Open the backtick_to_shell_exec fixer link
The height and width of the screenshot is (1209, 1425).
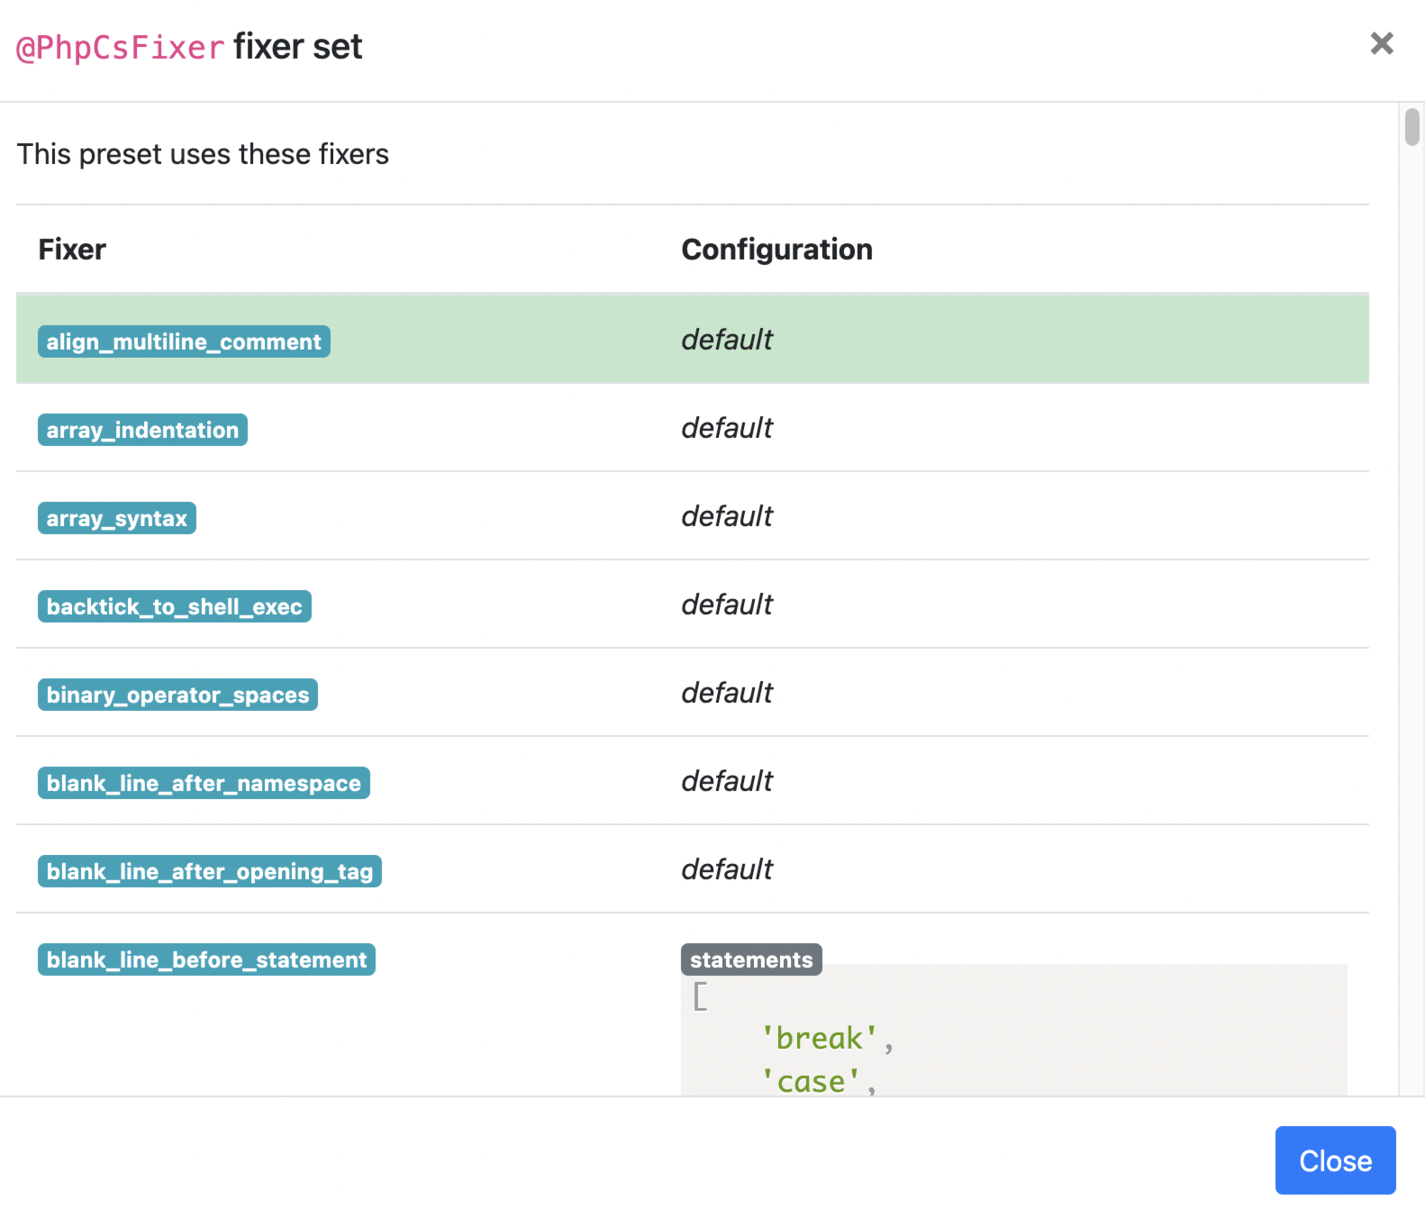[174, 605]
